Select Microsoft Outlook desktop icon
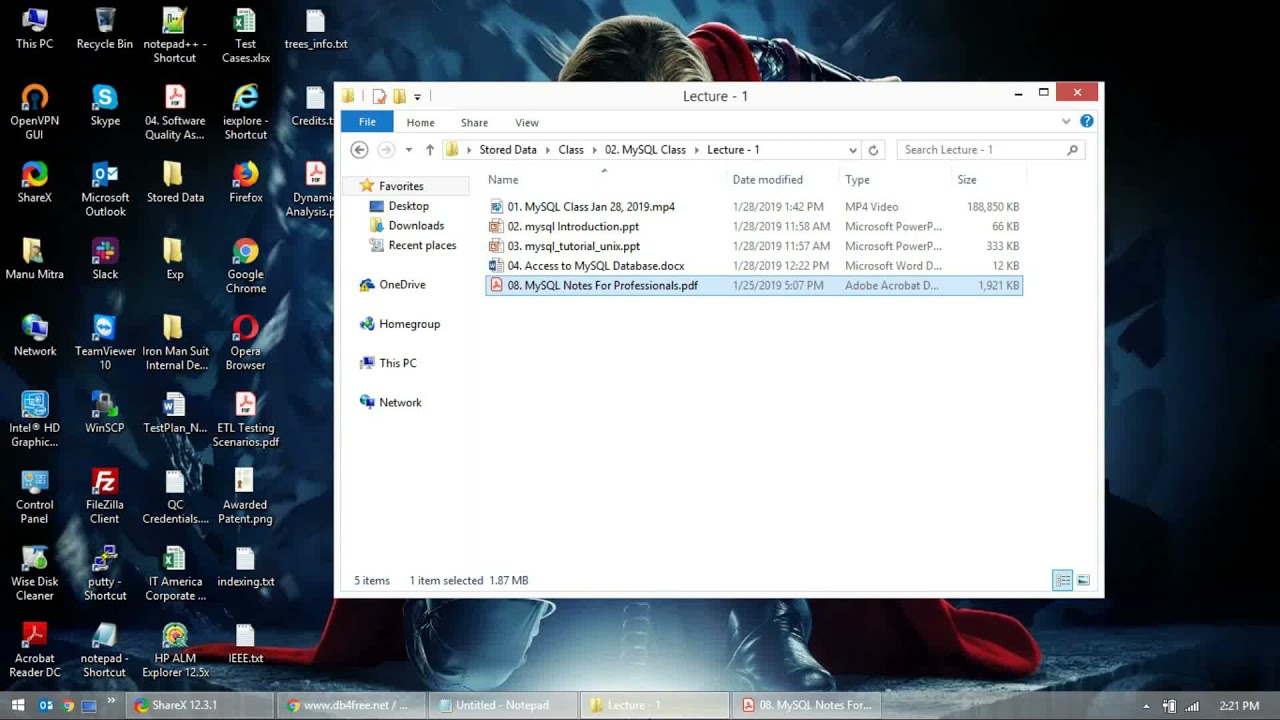This screenshot has height=720, width=1280. tap(105, 189)
